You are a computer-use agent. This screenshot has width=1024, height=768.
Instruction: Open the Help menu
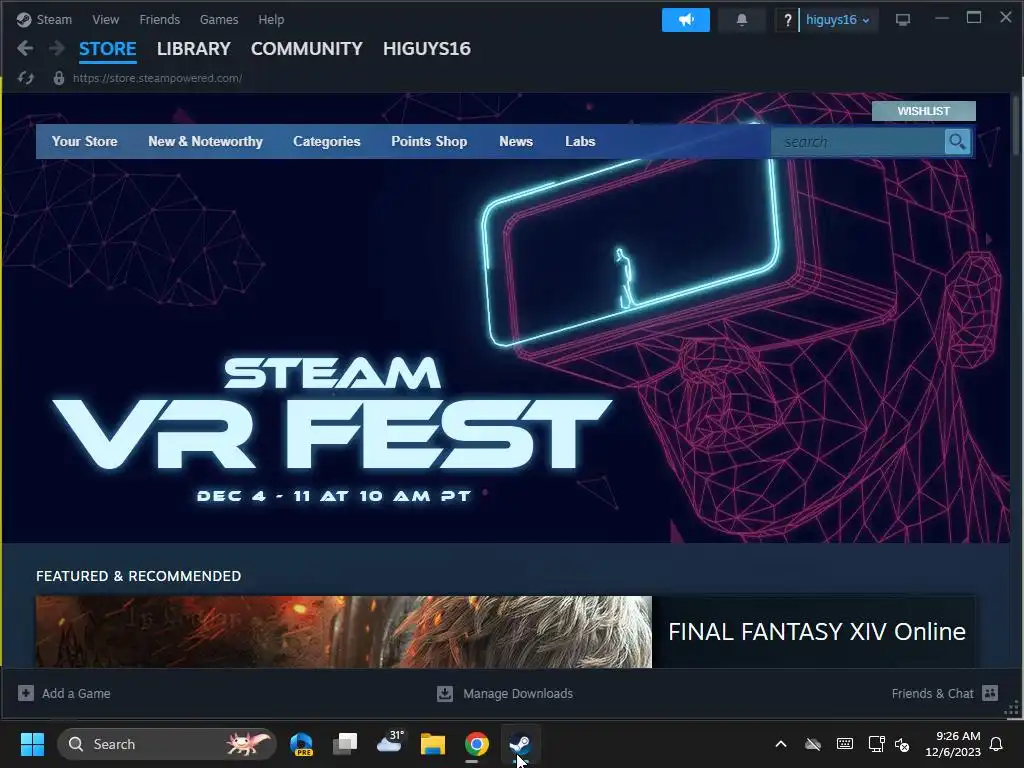271,20
